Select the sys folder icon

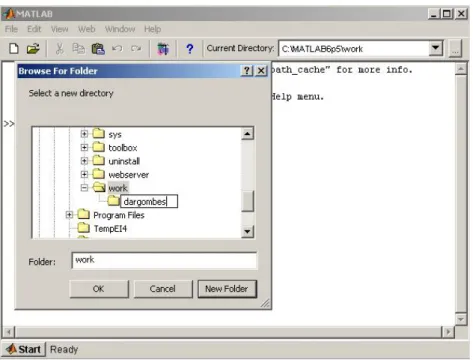click(99, 134)
